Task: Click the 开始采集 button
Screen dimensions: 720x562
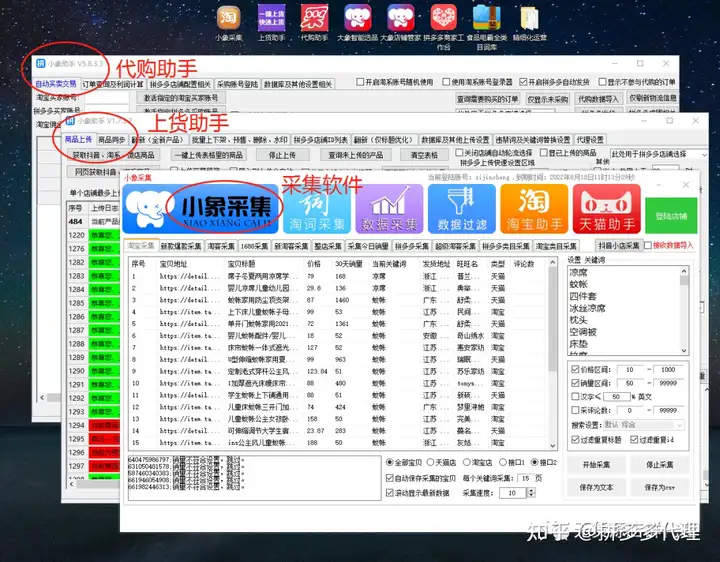Action: coord(596,465)
